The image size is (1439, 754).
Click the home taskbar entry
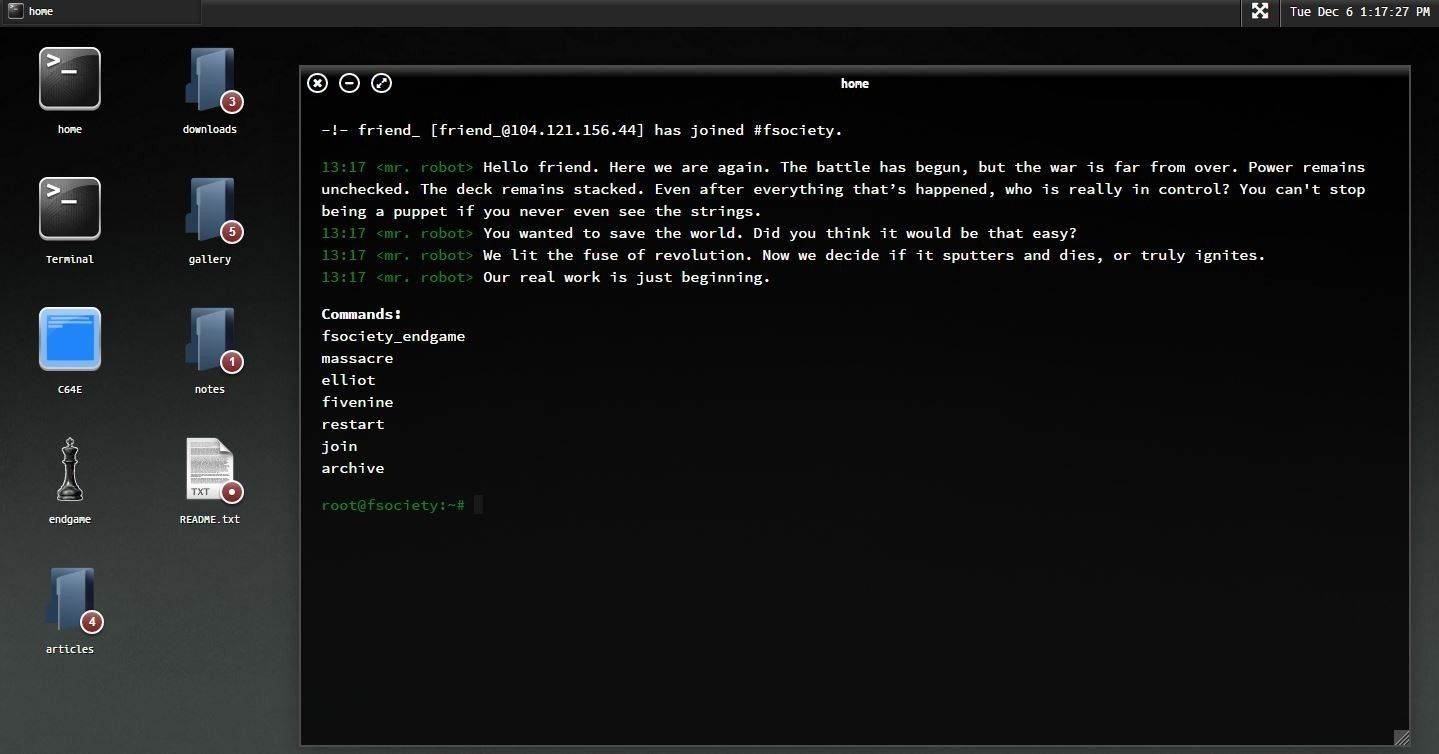[100, 11]
